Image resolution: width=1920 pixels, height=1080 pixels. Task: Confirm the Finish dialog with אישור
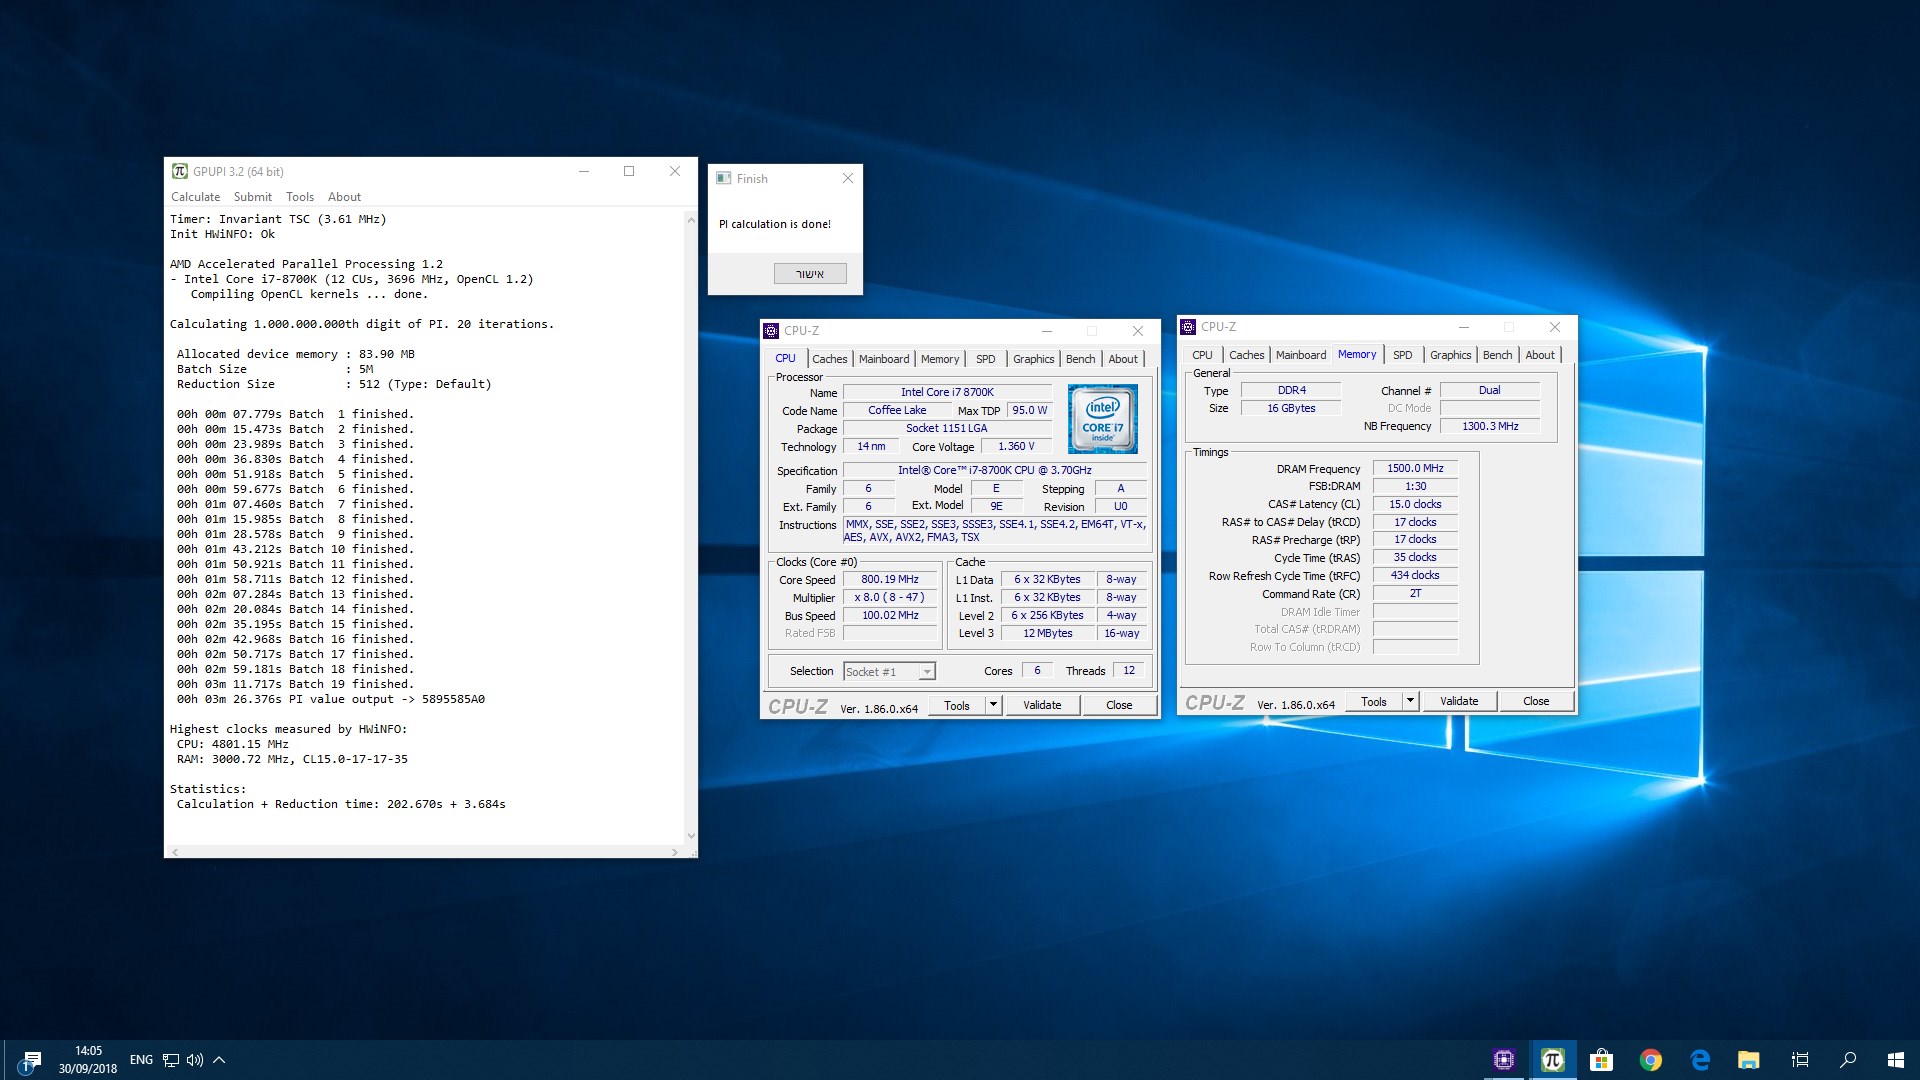tap(810, 273)
